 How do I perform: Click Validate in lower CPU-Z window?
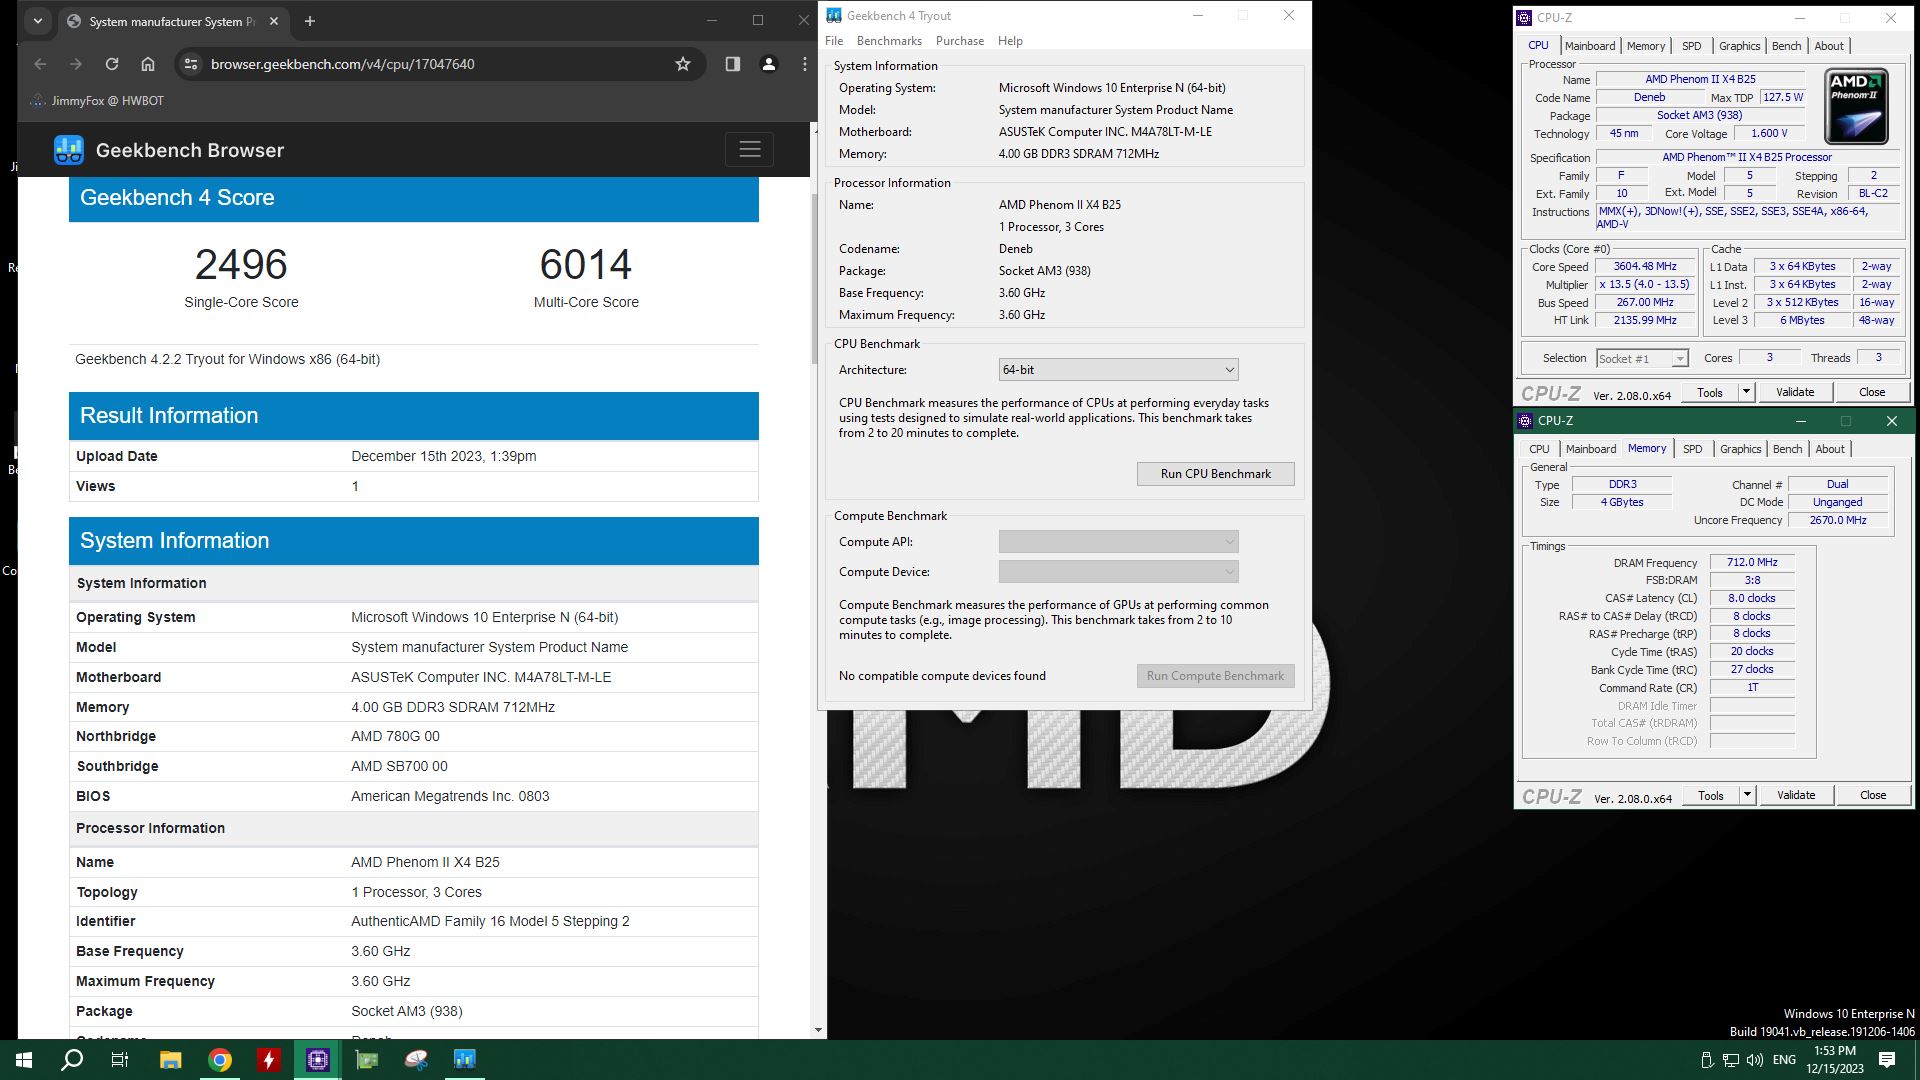(x=1796, y=795)
